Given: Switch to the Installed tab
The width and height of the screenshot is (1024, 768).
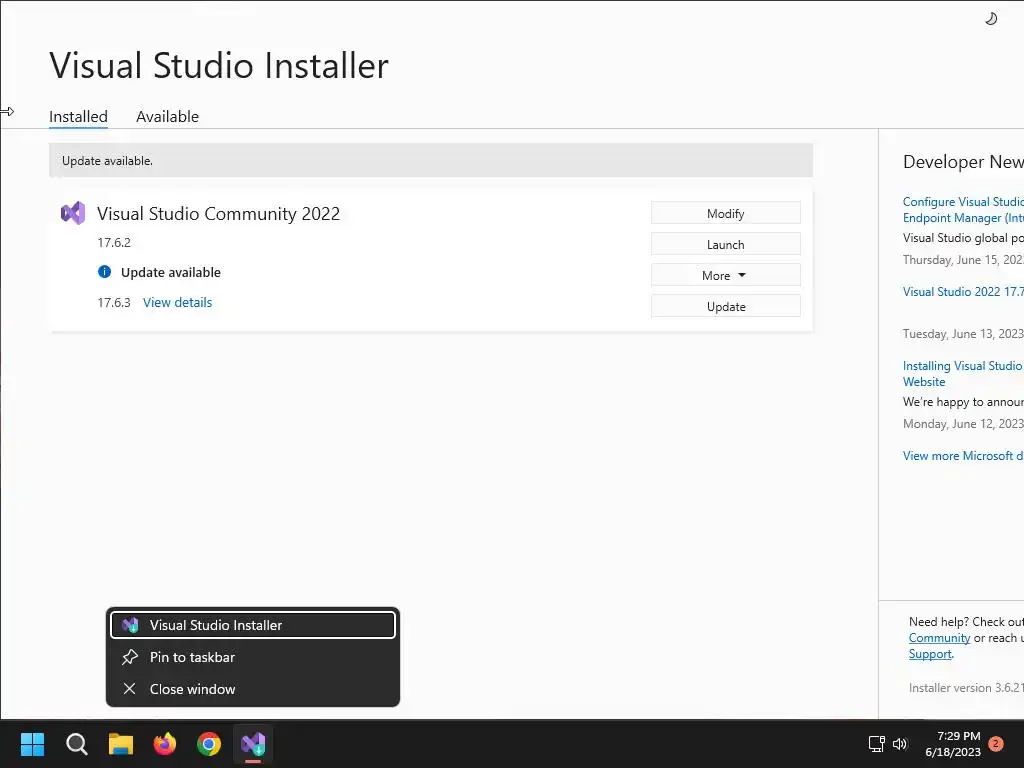Looking at the screenshot, I should click(78, 116).
